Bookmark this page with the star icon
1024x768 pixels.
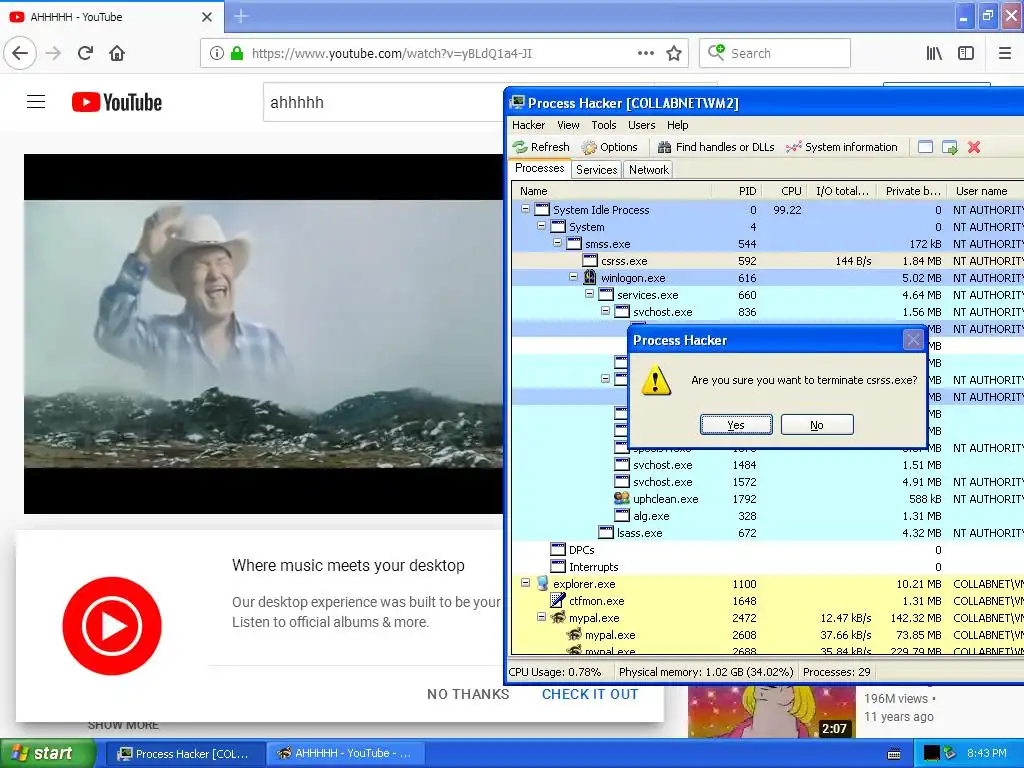[674, 54]
